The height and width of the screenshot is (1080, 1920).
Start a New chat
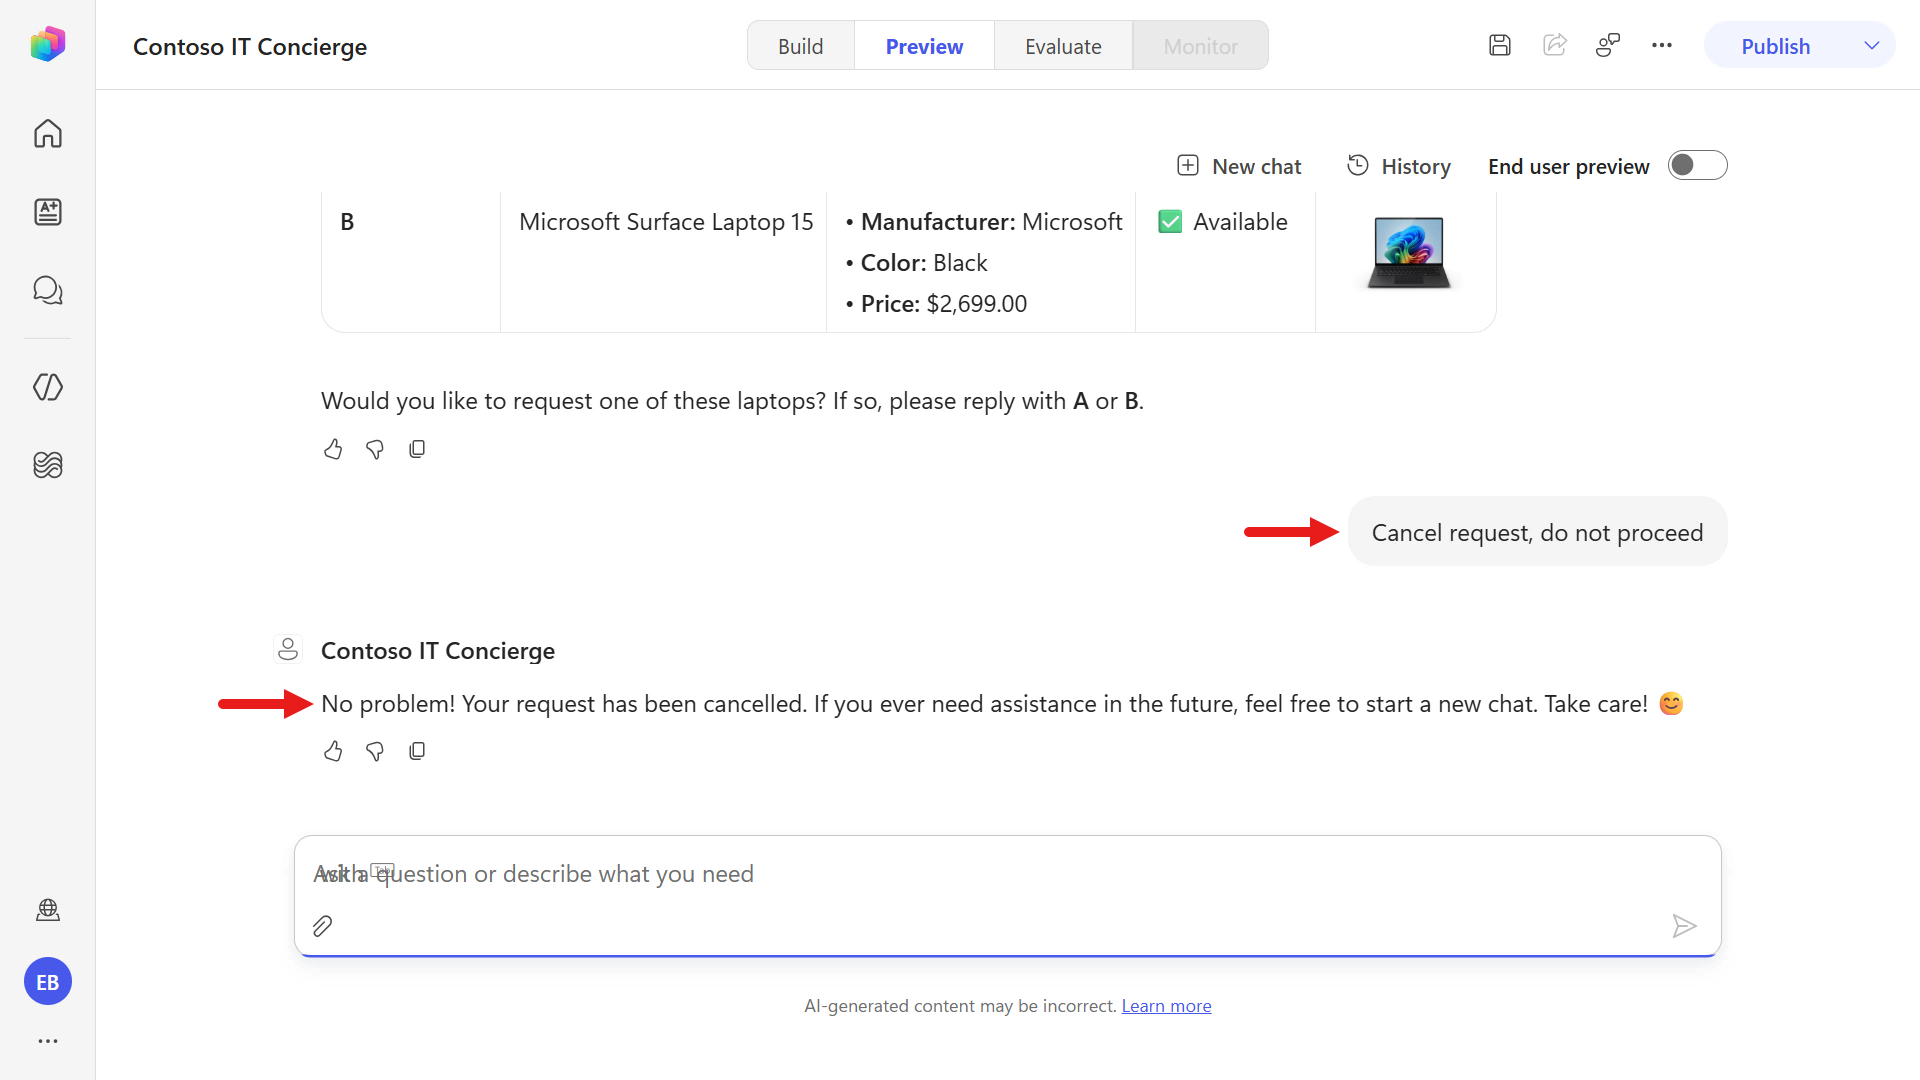[x=1239, y=166]
